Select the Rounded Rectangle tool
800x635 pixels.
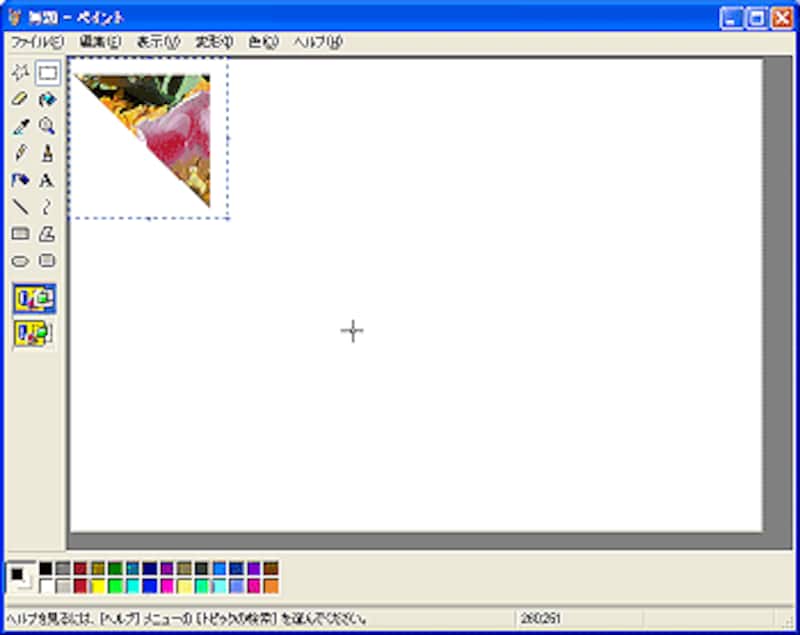[47, 261]
